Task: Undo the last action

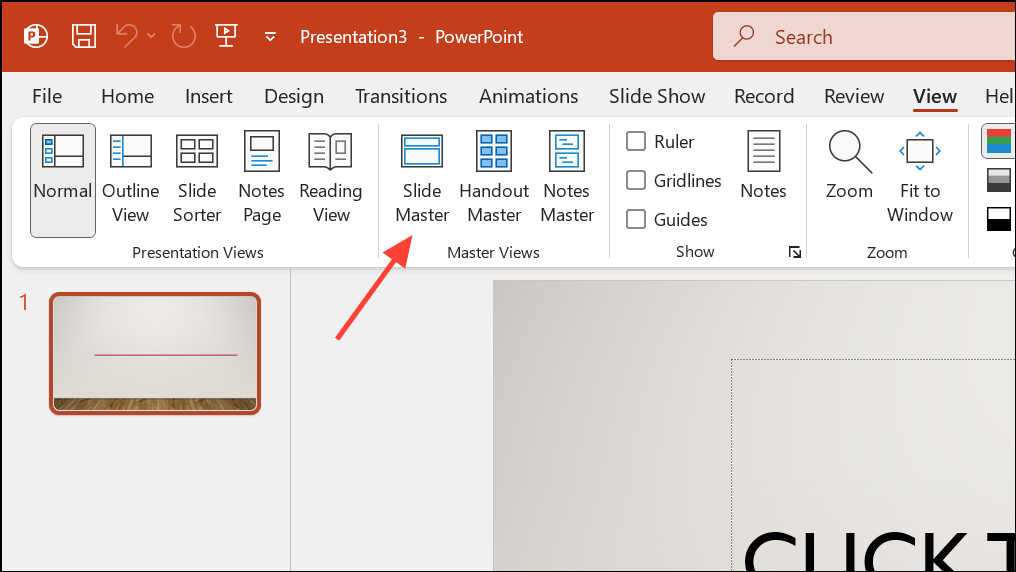Action: pos(126,36)
